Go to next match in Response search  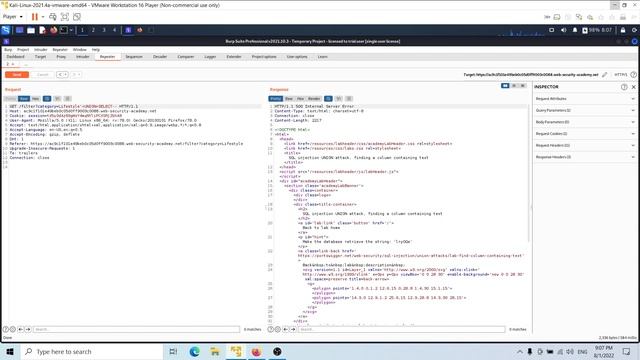point(293,329)
